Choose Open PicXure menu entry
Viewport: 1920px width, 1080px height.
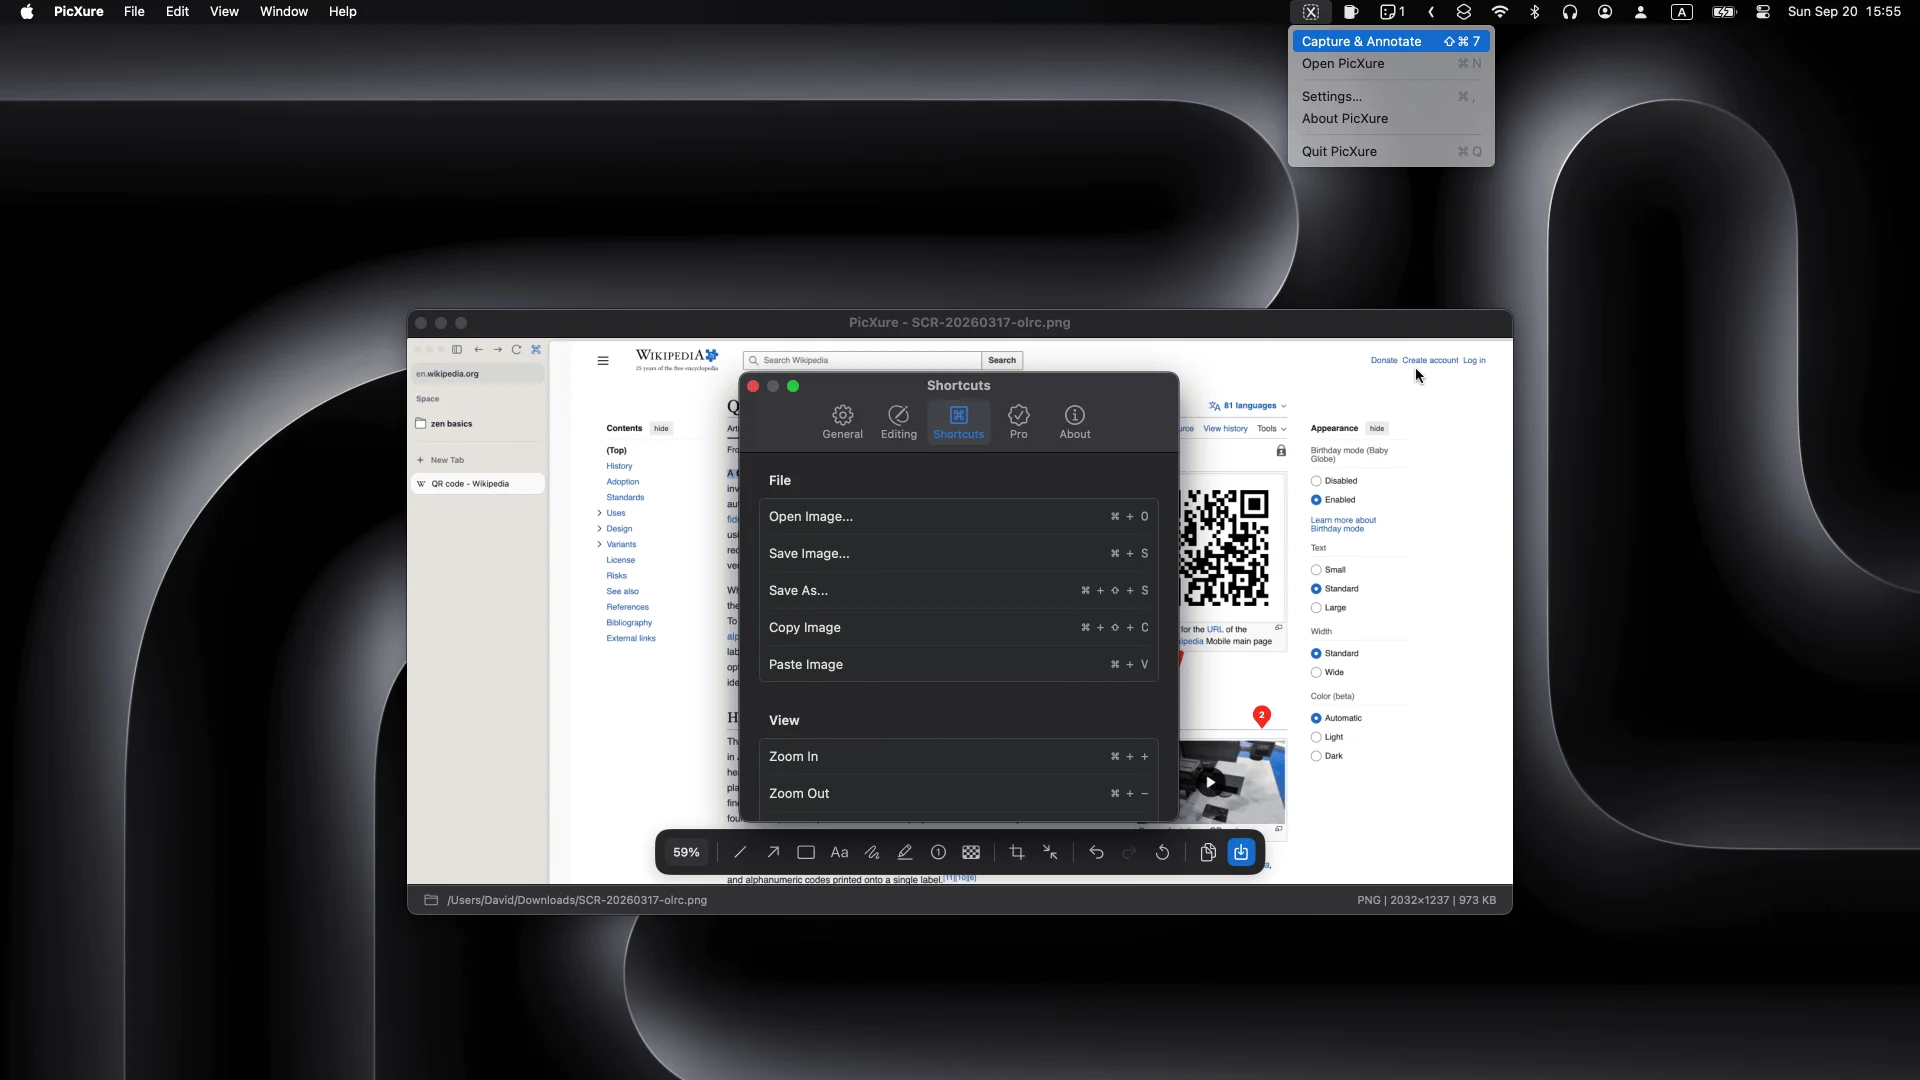[1391, 64]
